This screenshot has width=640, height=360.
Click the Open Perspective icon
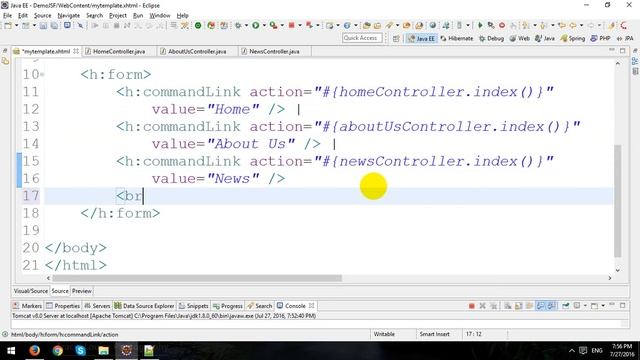[396, 38]
